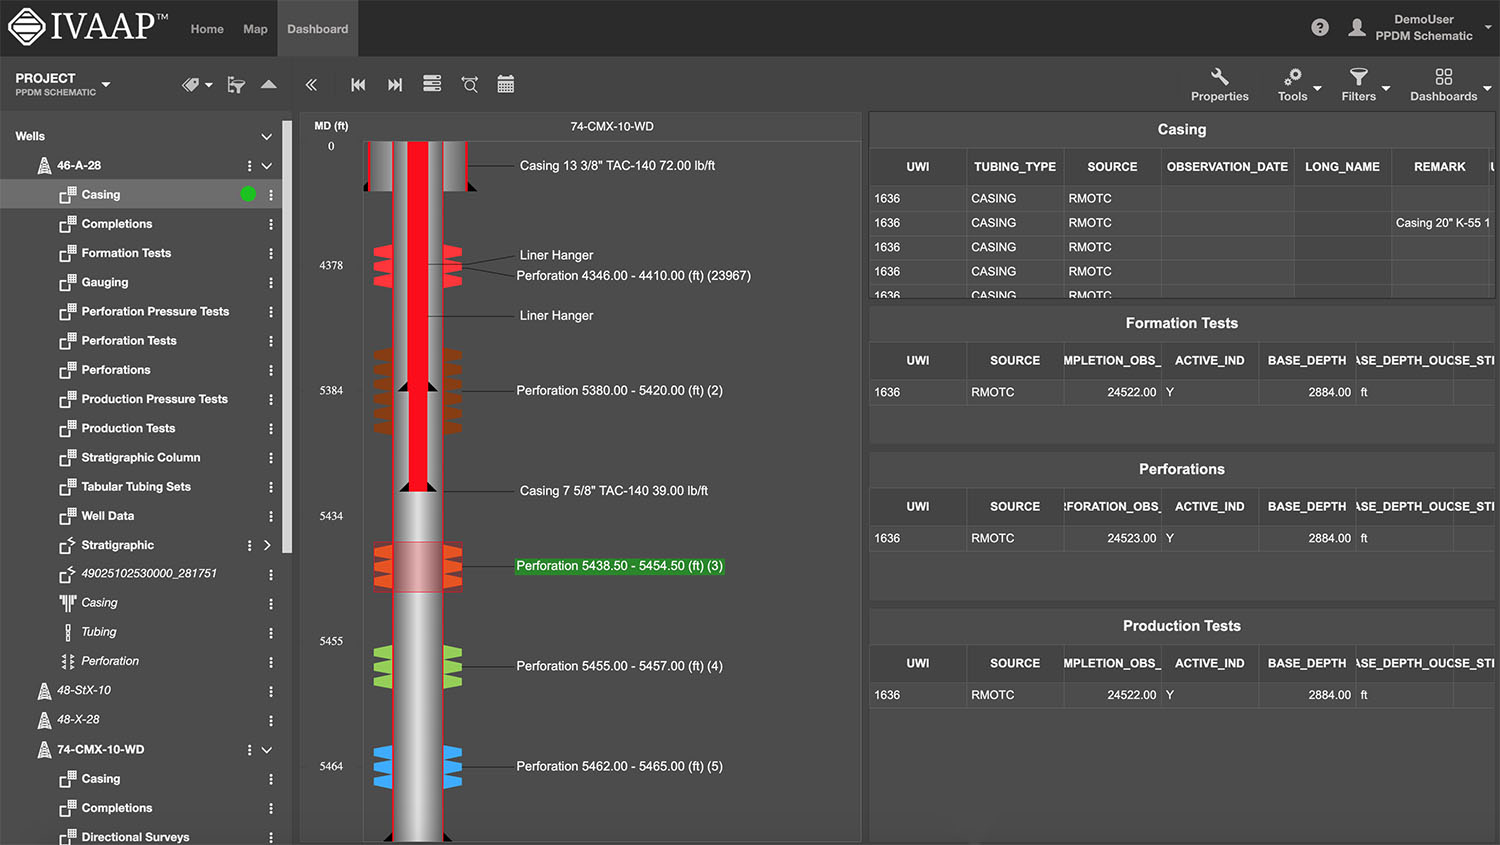Open options menu for Gauging row
Image resolution: width=1500 pixels, height=845 pixels.
pyautogui.click(x=271, y=282)
